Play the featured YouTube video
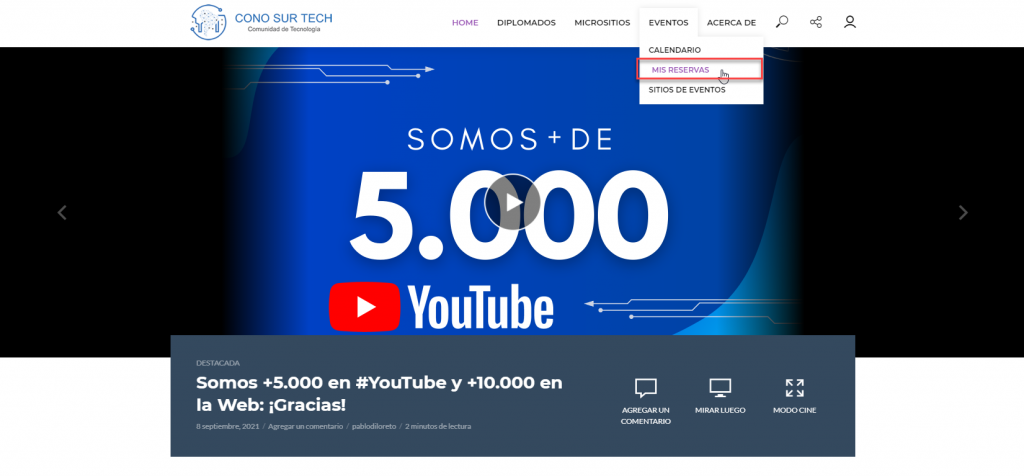Image resolution: width=1024 pixels, height=476 pixels. pyautogui.click(x=512, y=202)
